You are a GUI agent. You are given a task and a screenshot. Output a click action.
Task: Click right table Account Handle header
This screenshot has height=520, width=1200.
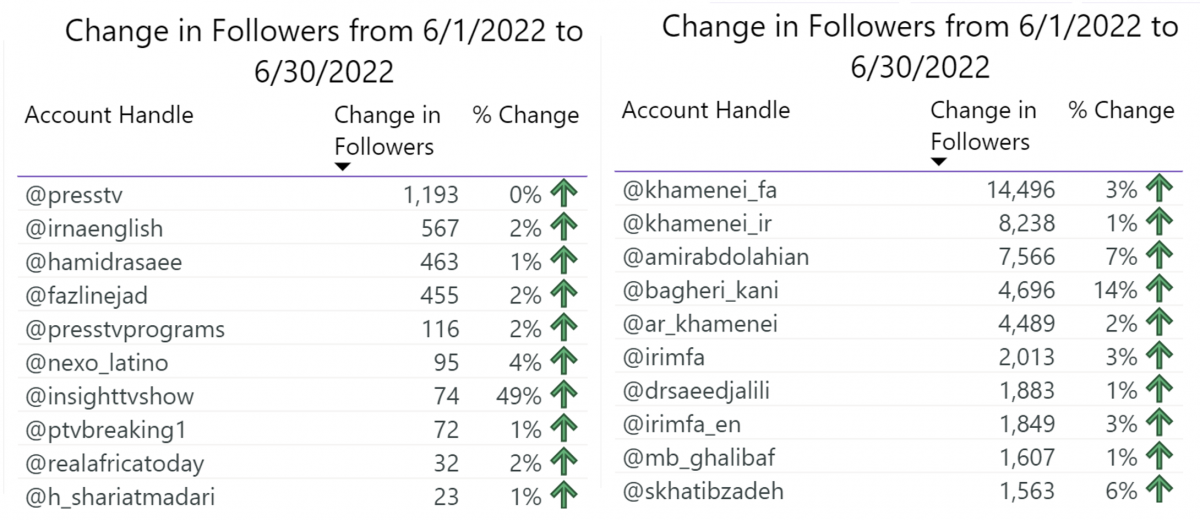coord(706,110)
